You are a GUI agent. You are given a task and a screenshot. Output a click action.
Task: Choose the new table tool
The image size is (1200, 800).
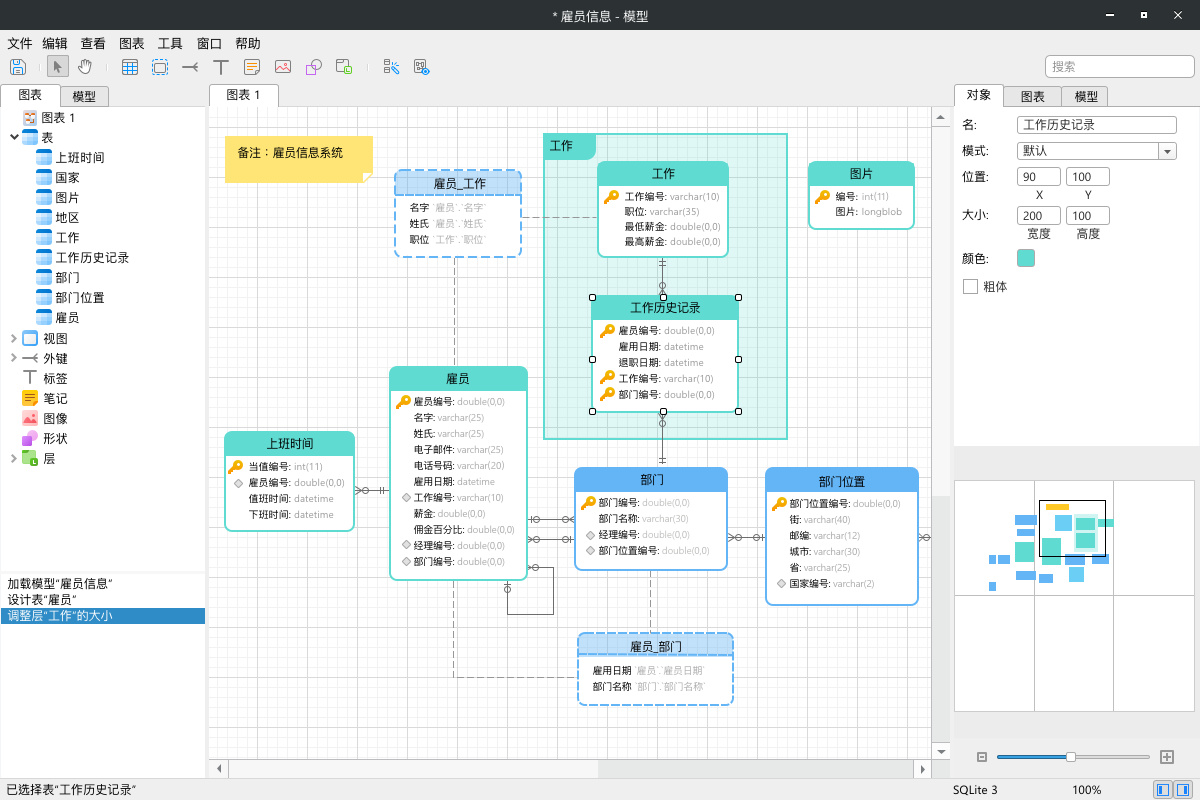click(130, 67)
